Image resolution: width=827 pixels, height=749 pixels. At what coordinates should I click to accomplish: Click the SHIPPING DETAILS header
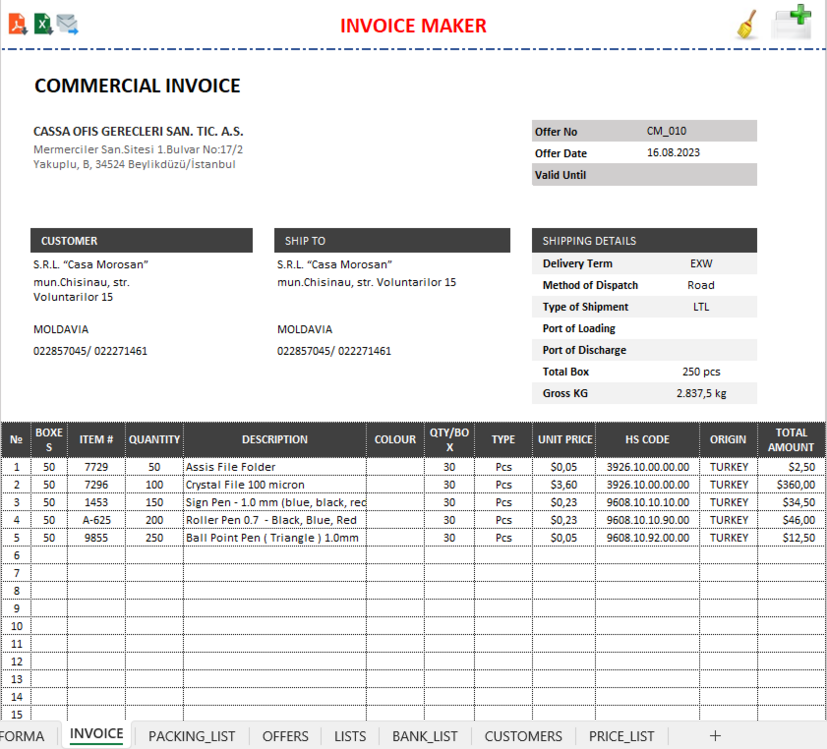(644, 241)
